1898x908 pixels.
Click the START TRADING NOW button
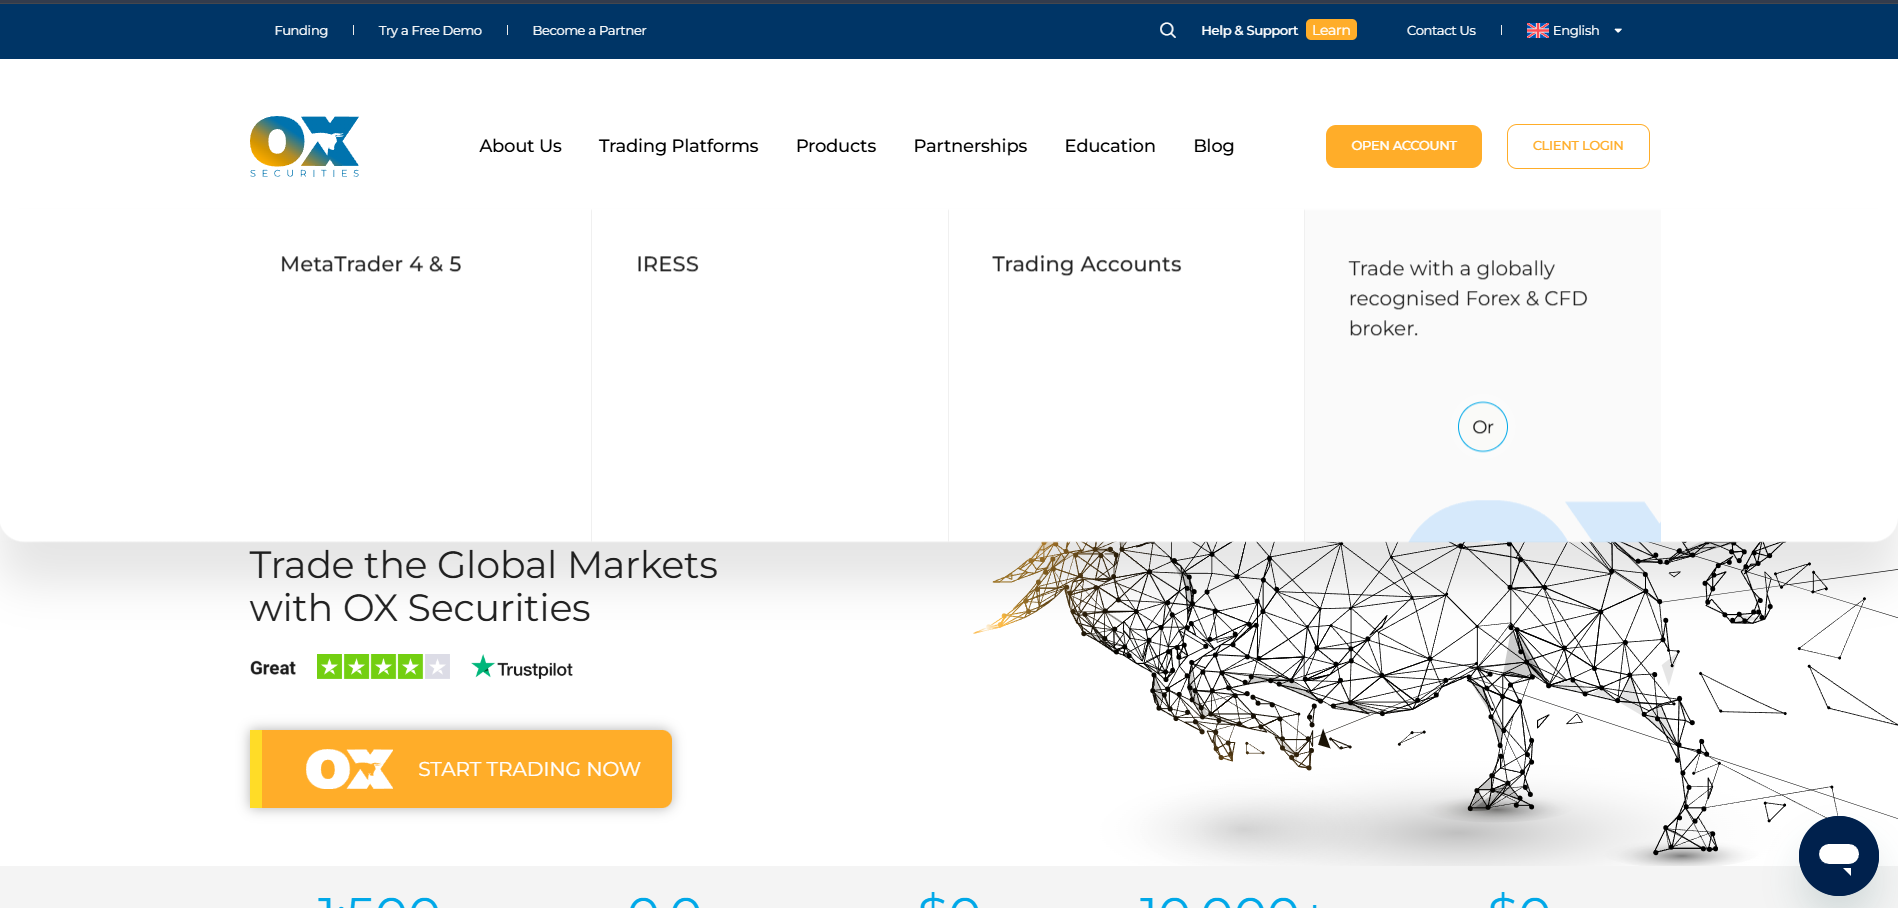click(x=461, y=769)
